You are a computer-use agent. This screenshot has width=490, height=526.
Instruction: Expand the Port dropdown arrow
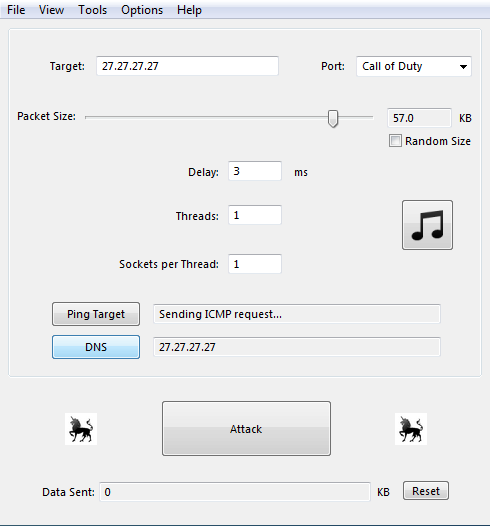[x=463, y=66]
